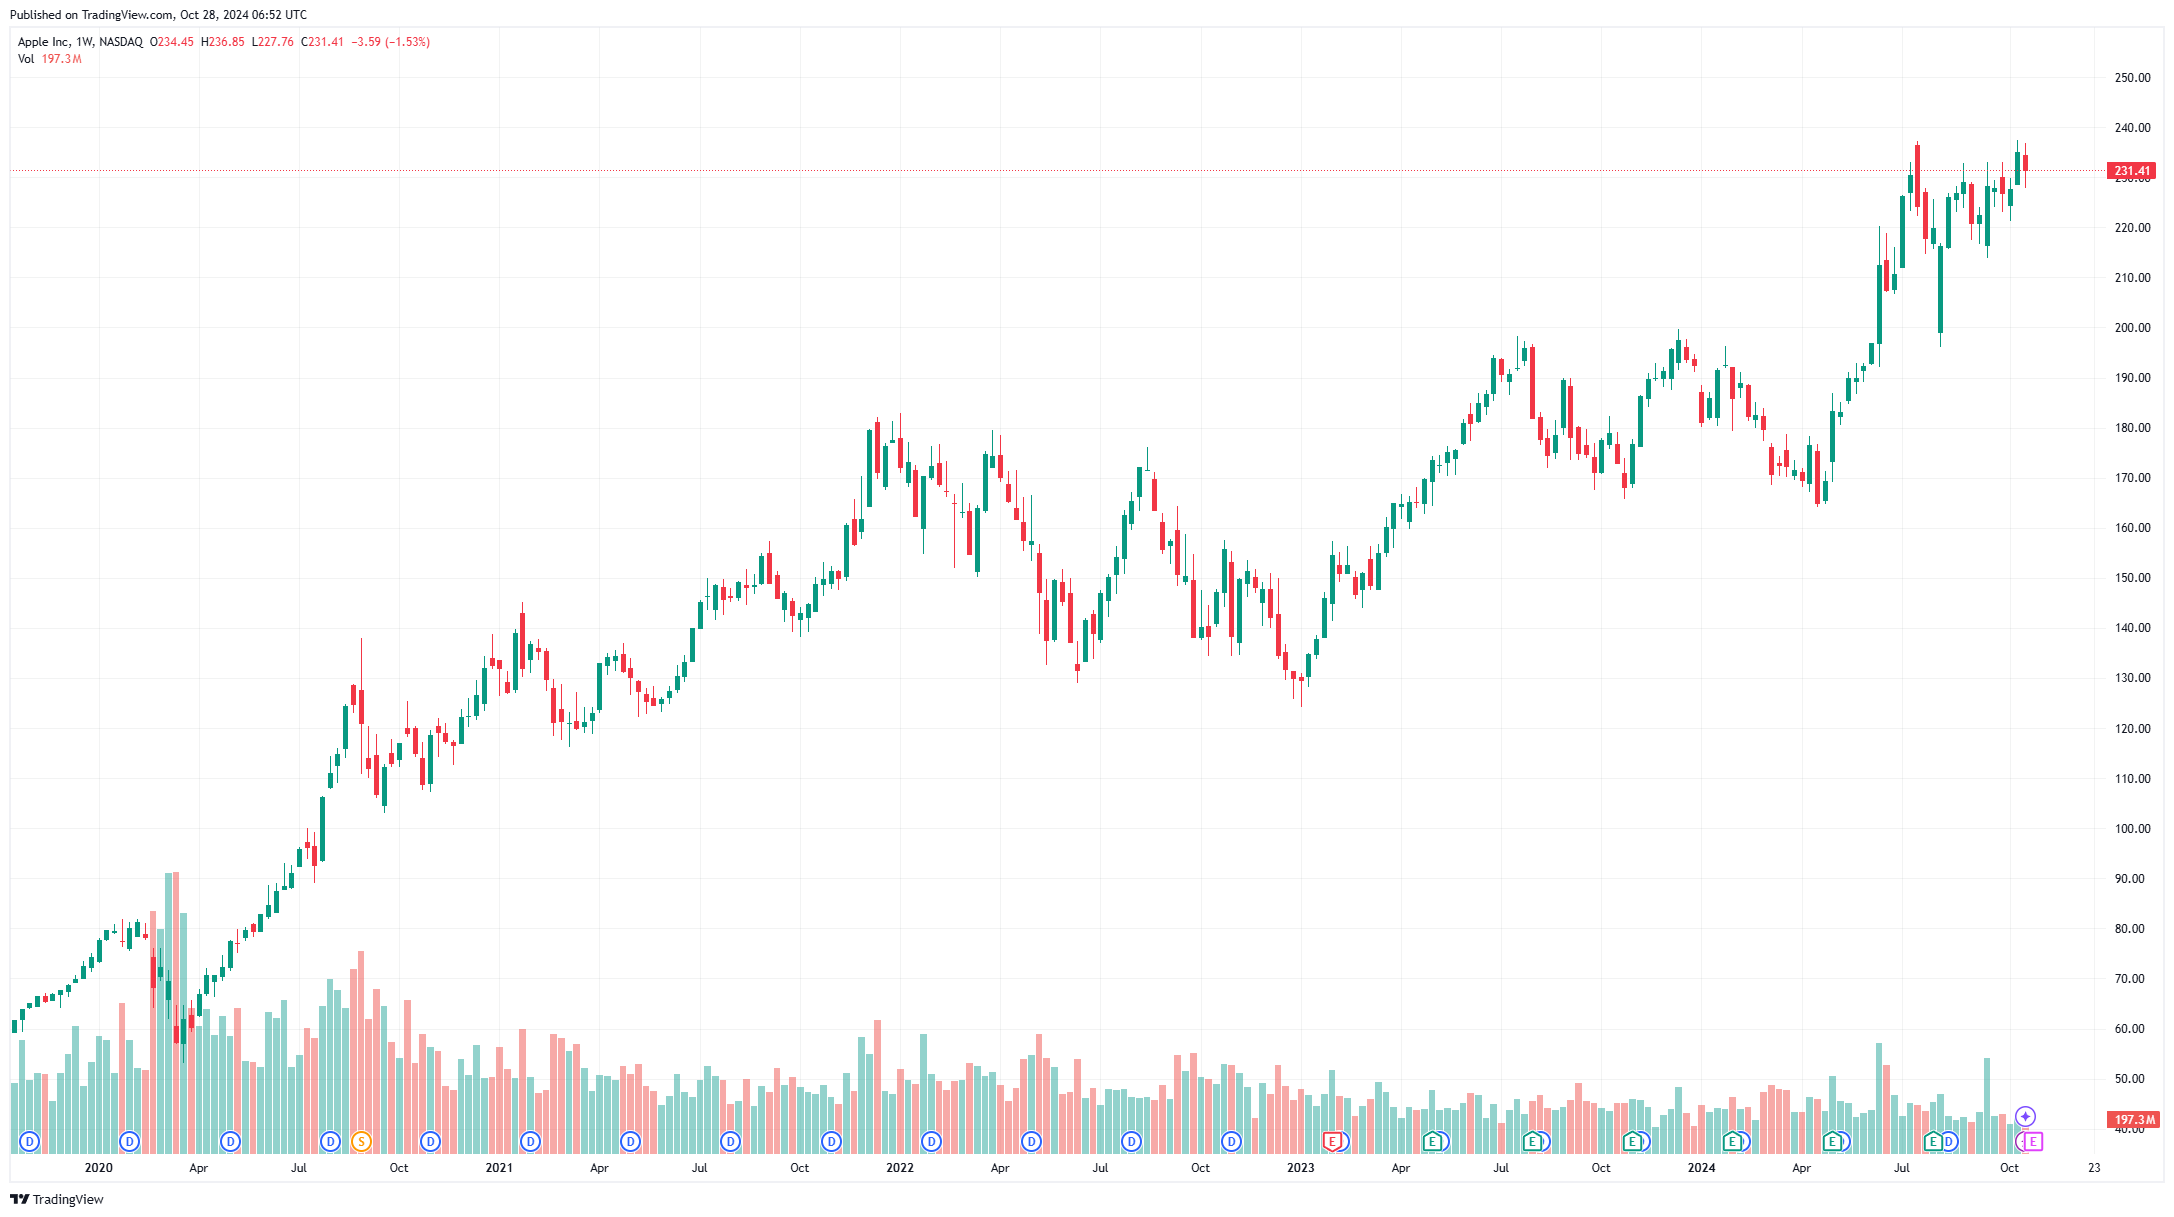Viewport: 2174px width, 1217px height.
Task: Click the 100.00 level on price scale
Action: coord(2132,829)
